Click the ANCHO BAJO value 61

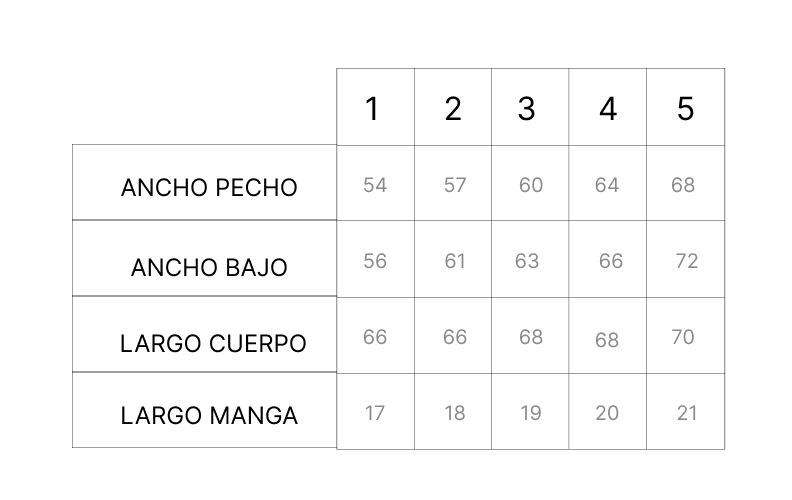pos(455,261)
